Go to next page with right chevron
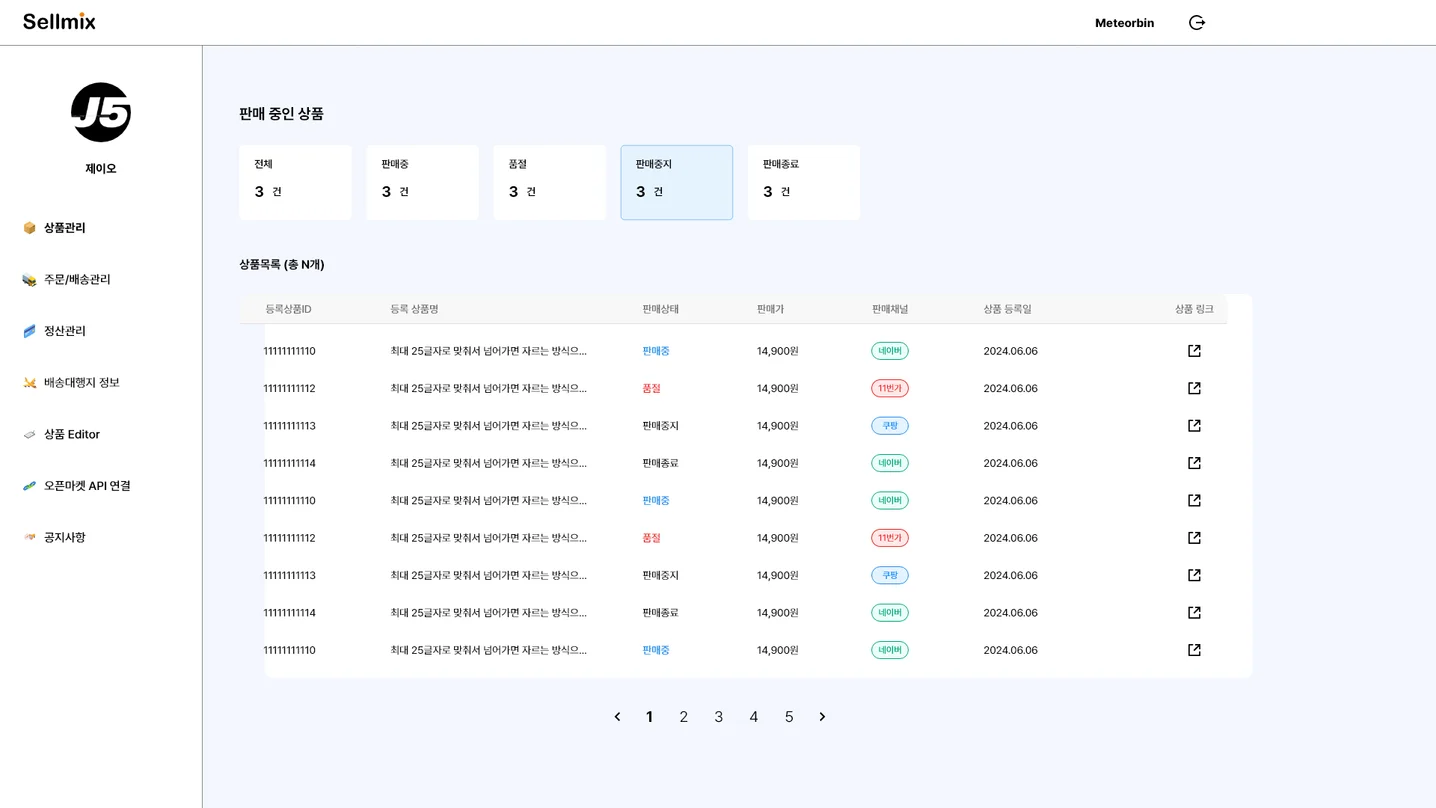 [x=822, y=717]
